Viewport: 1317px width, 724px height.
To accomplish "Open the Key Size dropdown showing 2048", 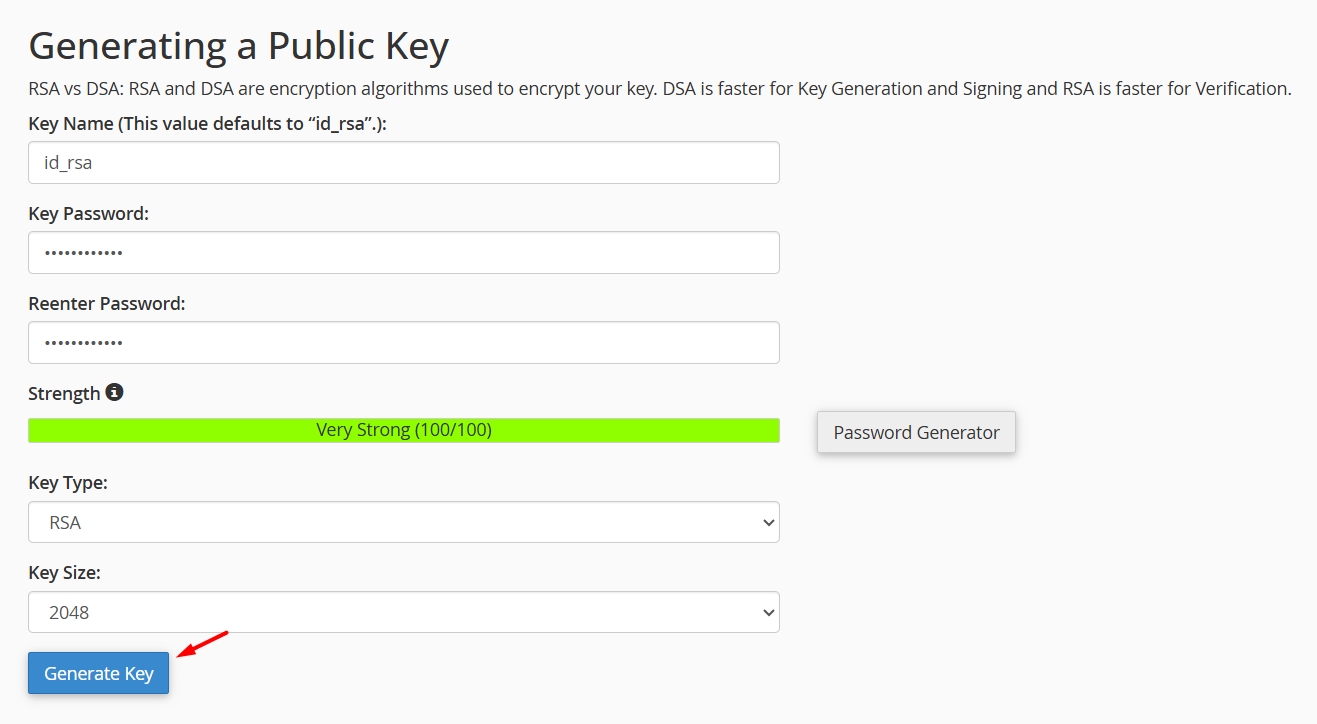I will (x=403, y=612).
